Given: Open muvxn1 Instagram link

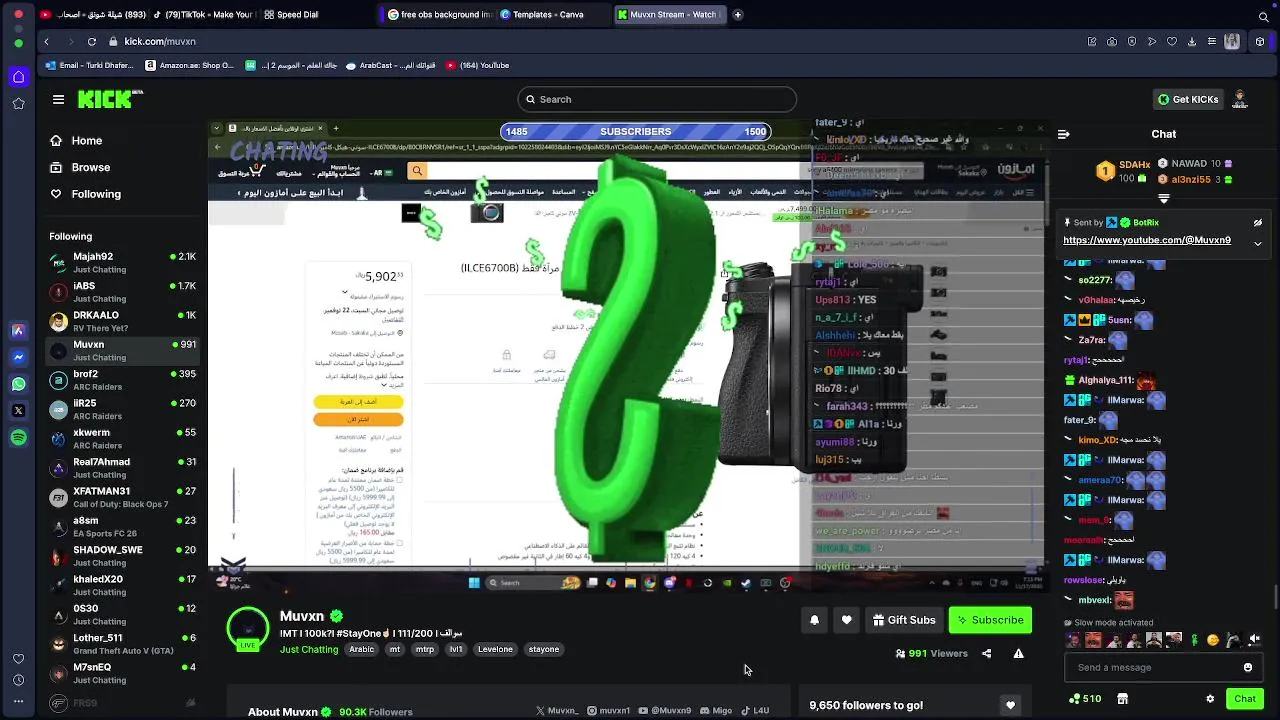Looking at the screenshot, I should 608,711.
